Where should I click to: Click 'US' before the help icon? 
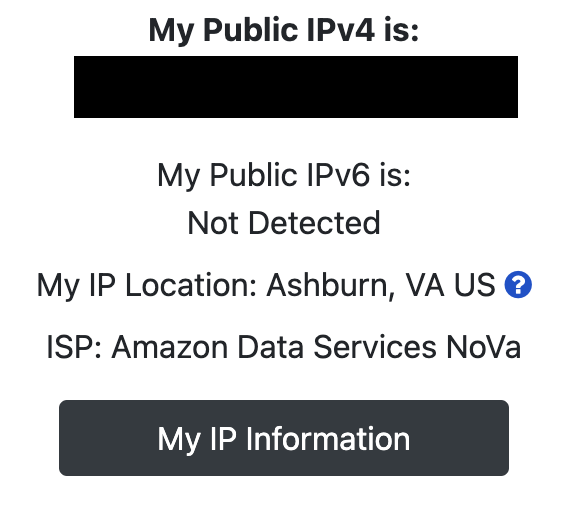pyautogui.click(x=474, y=285)
